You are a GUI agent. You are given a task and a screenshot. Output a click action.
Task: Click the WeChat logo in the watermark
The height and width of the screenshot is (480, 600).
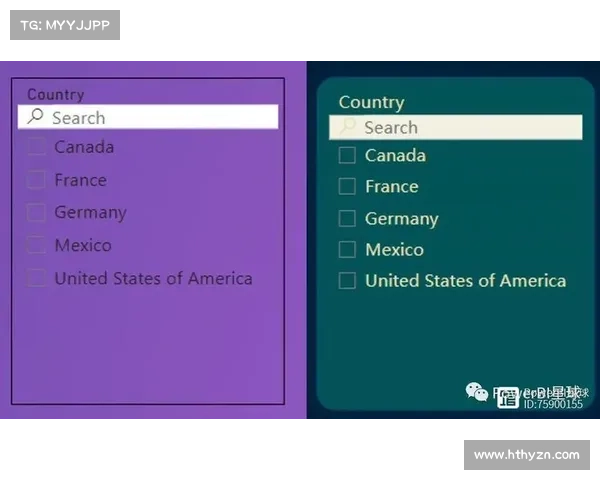[x=475, y=392]
